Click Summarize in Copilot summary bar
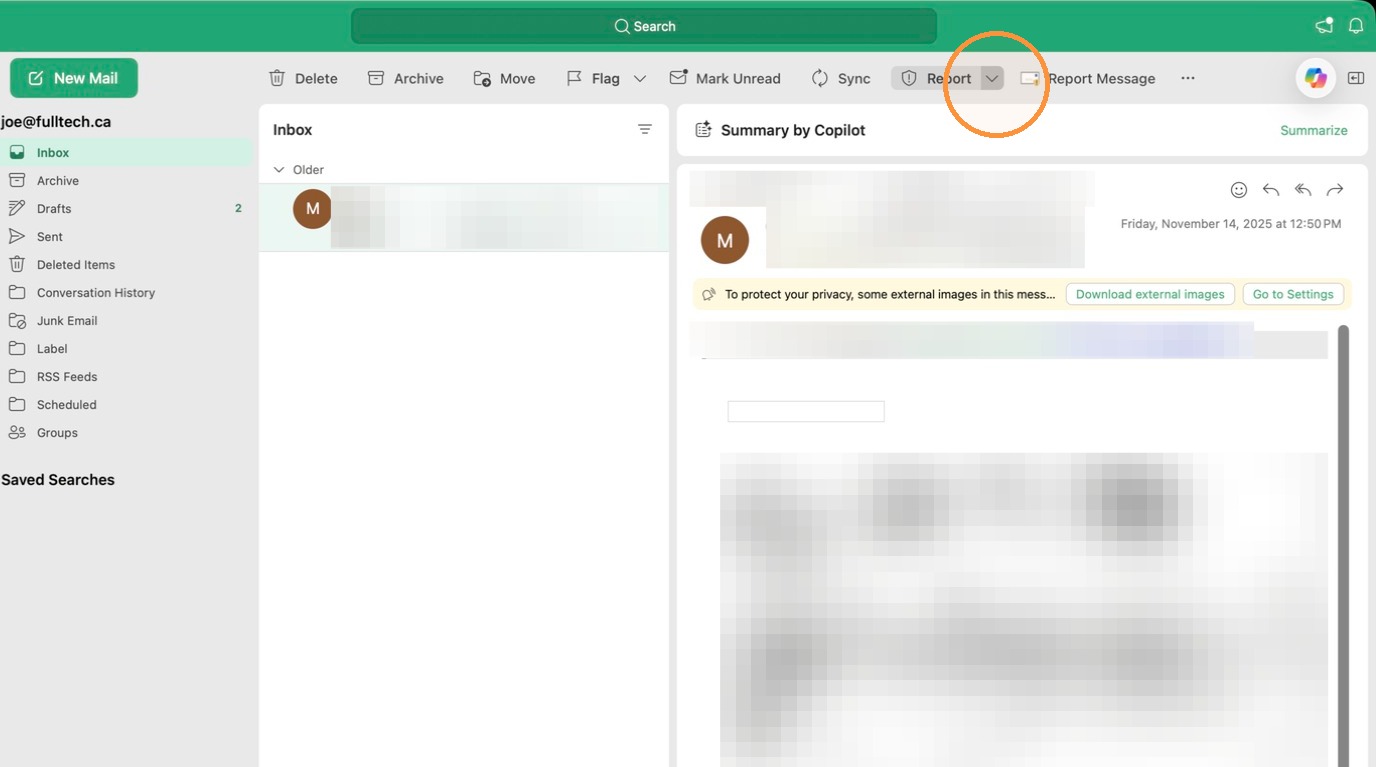Screen dimensions: 1376x767 pyautogui.click(x=1314, y=131)
